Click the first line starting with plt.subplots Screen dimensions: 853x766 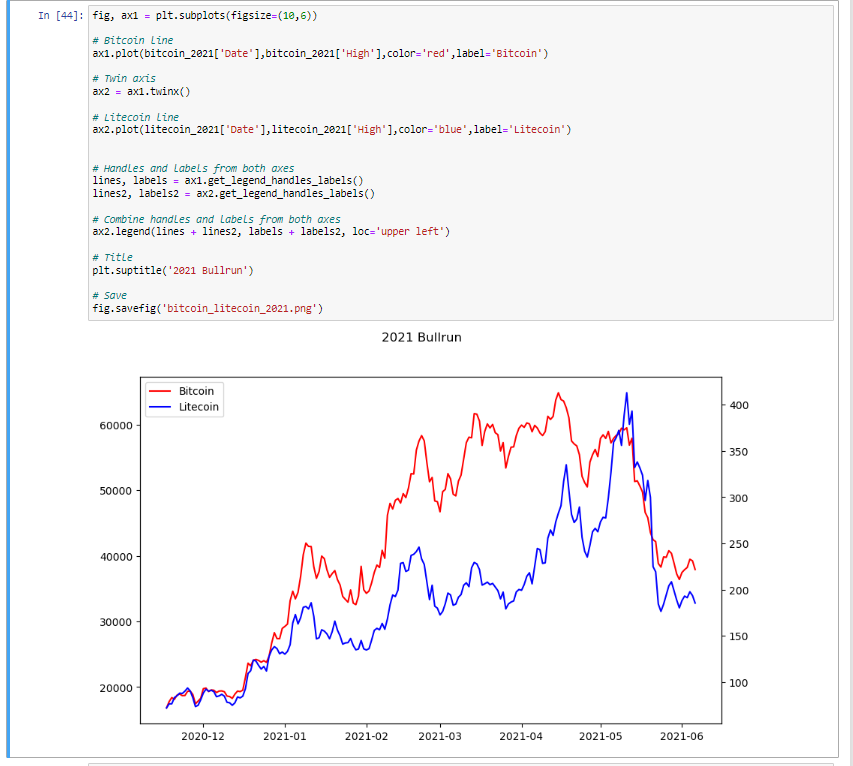coord(207,17)
